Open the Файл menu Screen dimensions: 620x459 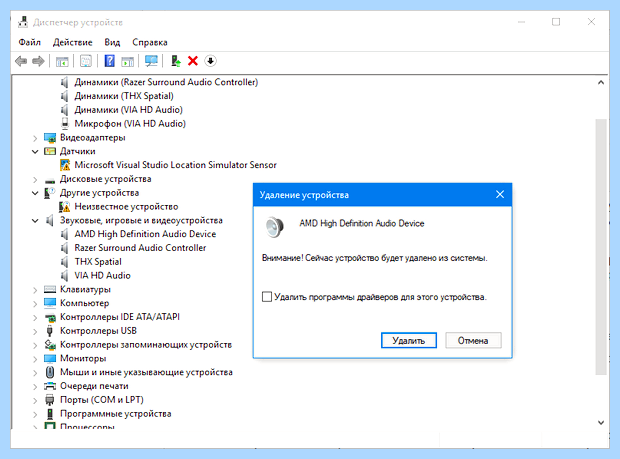coord(30,42)
